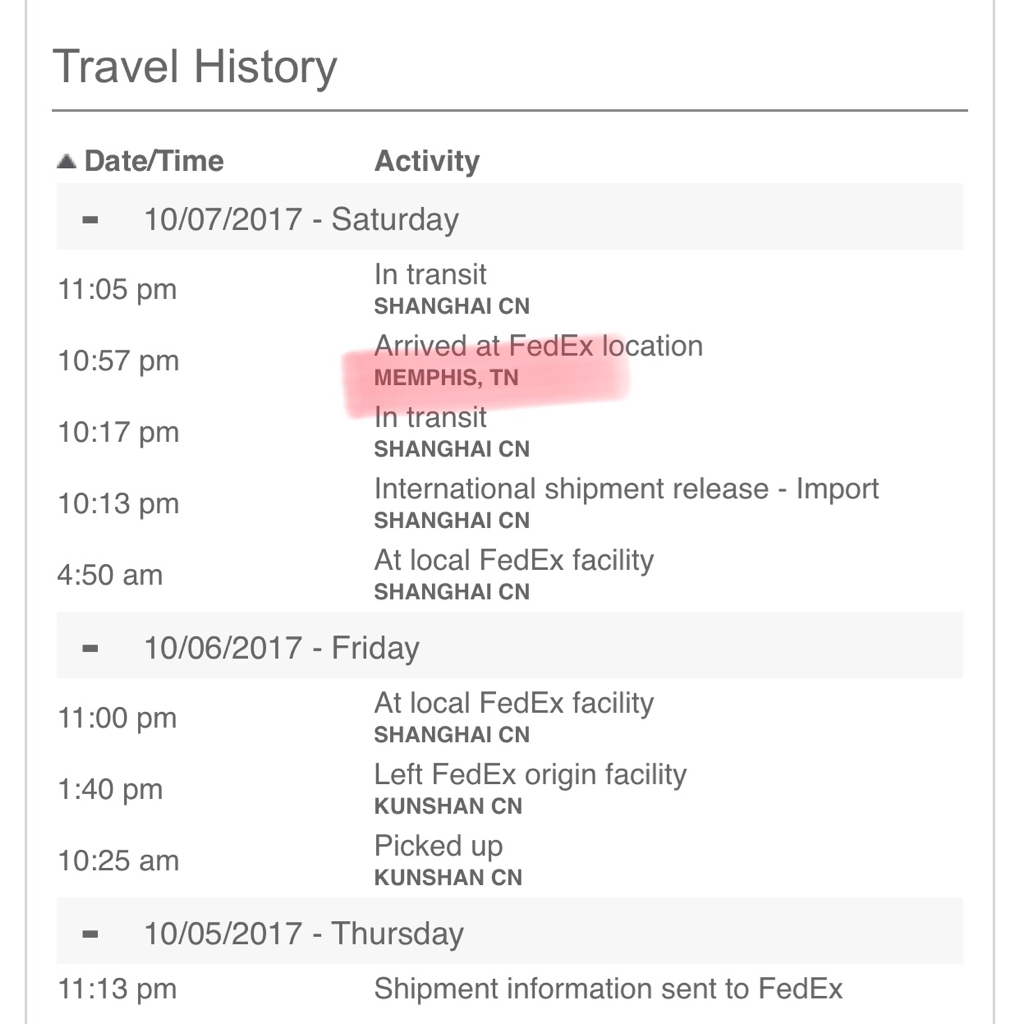Click the 10/07/2017 - Saturday date row
Screen dimensions: 1019x1024
[510, 217]
